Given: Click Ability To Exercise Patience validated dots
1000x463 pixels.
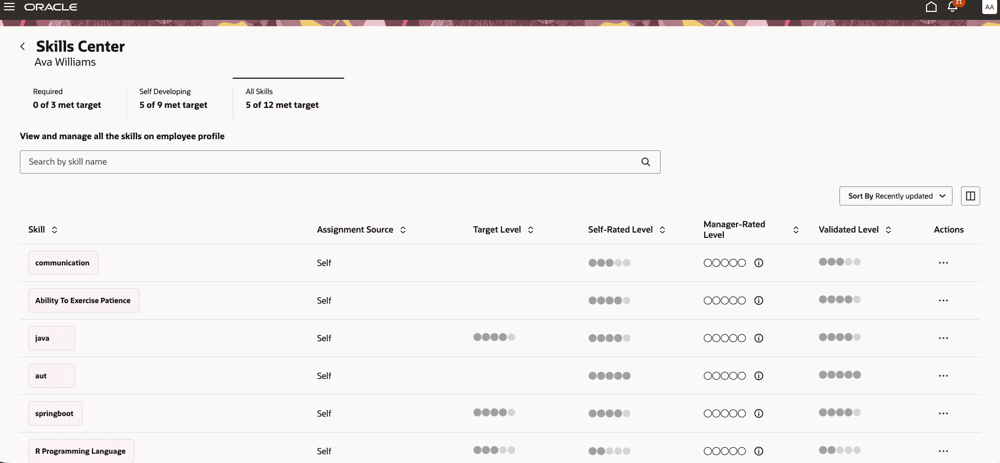Looking at the screenshot, I should (x=840, y=299).
